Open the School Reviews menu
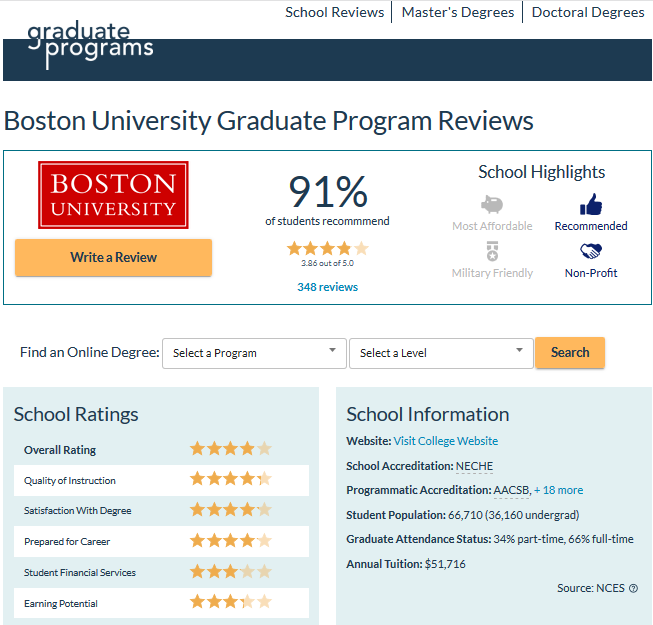Screen dimensions: 653x625 pos(334,12)
